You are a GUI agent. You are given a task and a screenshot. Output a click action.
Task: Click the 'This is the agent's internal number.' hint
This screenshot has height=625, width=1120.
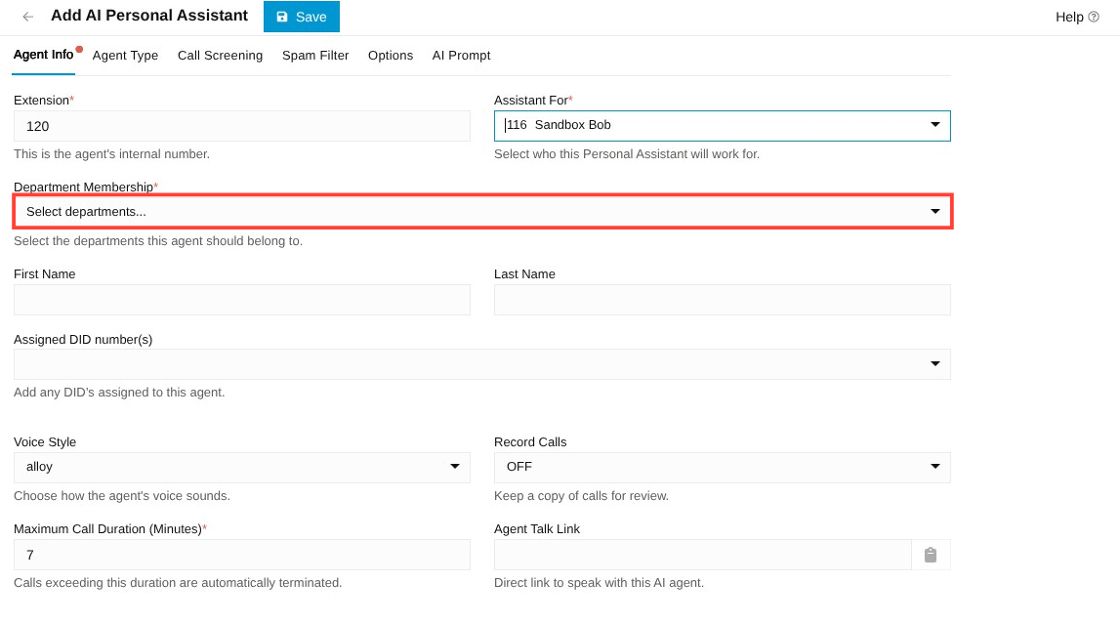[x=111, y=154]
